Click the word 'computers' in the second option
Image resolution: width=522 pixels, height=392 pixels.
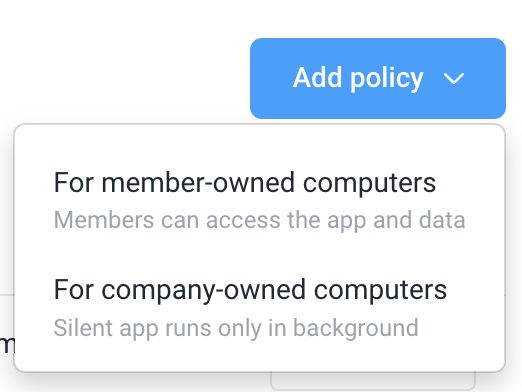click(x=380, y=291)
